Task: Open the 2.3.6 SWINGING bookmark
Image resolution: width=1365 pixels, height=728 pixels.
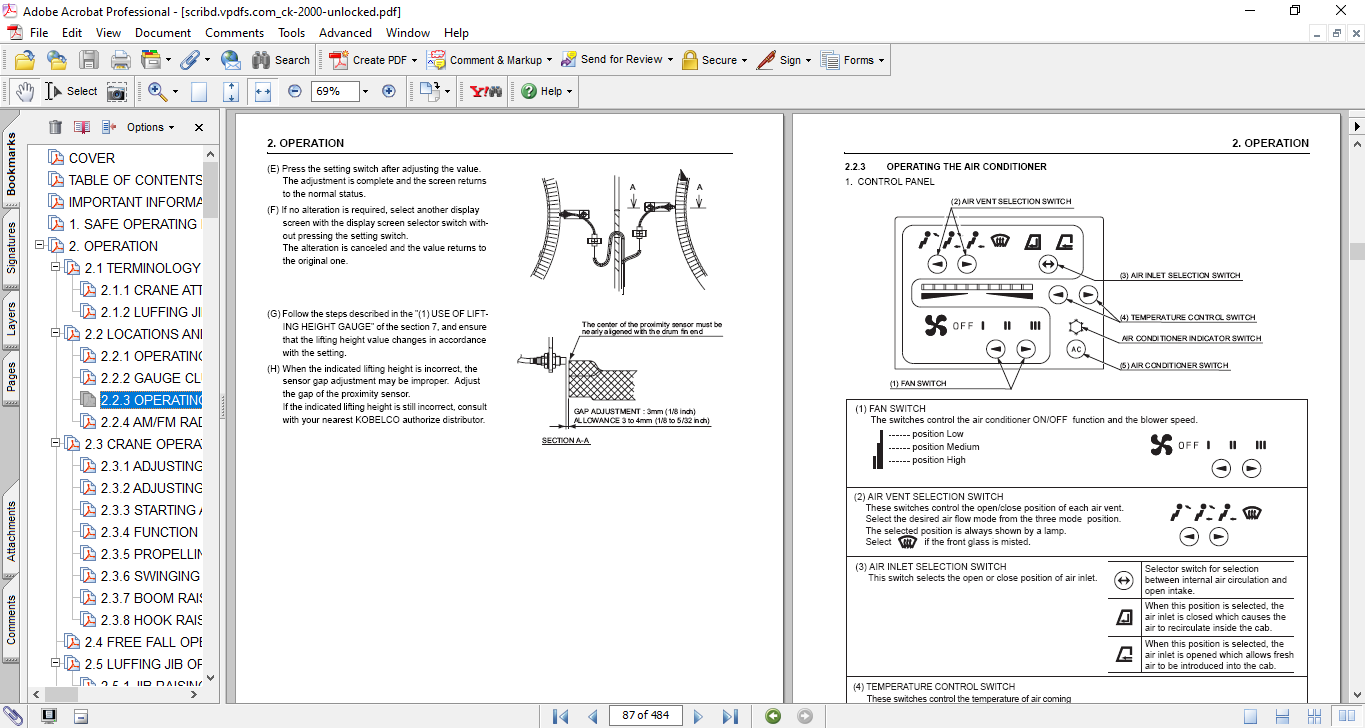Action: point(150,576)
